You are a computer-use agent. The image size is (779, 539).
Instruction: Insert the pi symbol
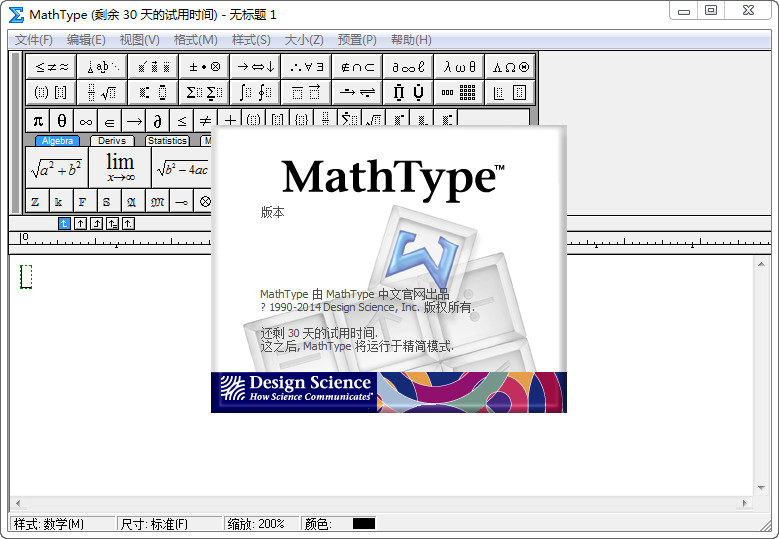(37, 121)
